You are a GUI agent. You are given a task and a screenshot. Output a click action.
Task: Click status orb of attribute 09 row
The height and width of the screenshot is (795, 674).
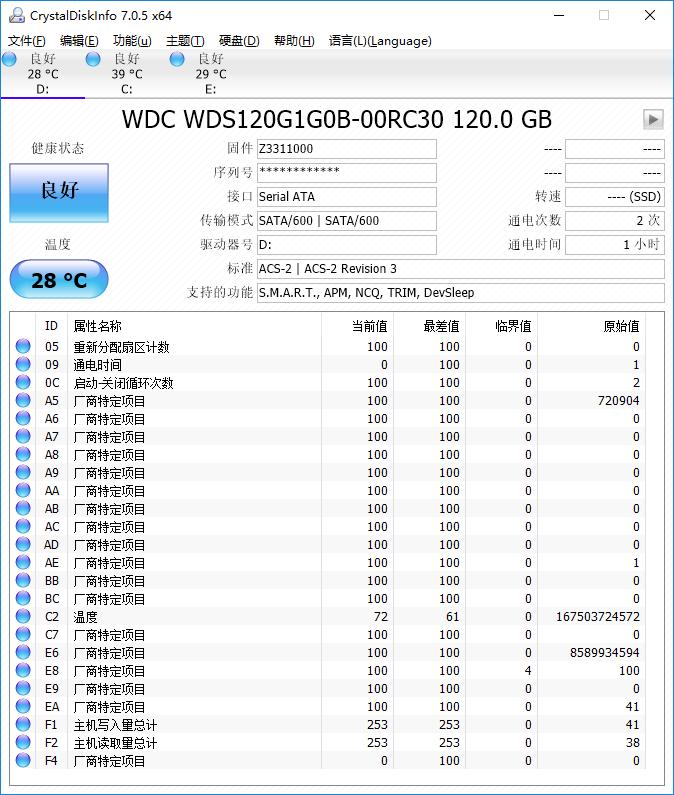[23, 364]
